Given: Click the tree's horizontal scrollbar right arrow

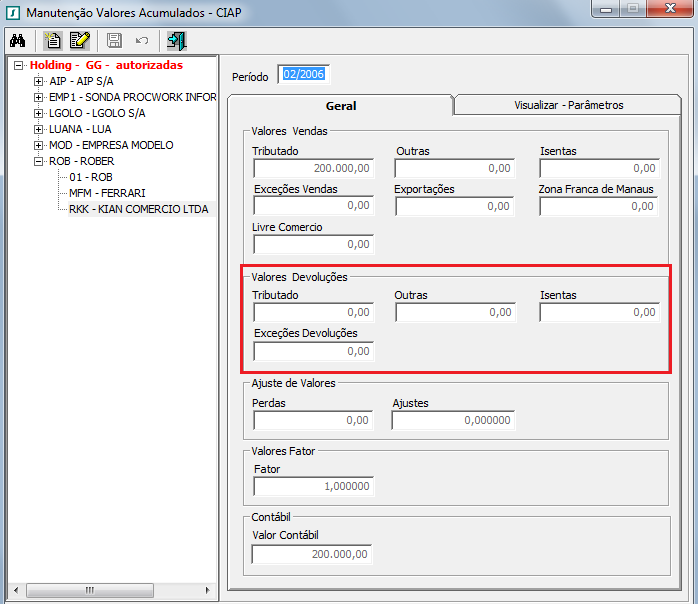Looking at the screenshot, I should (209, 590).
